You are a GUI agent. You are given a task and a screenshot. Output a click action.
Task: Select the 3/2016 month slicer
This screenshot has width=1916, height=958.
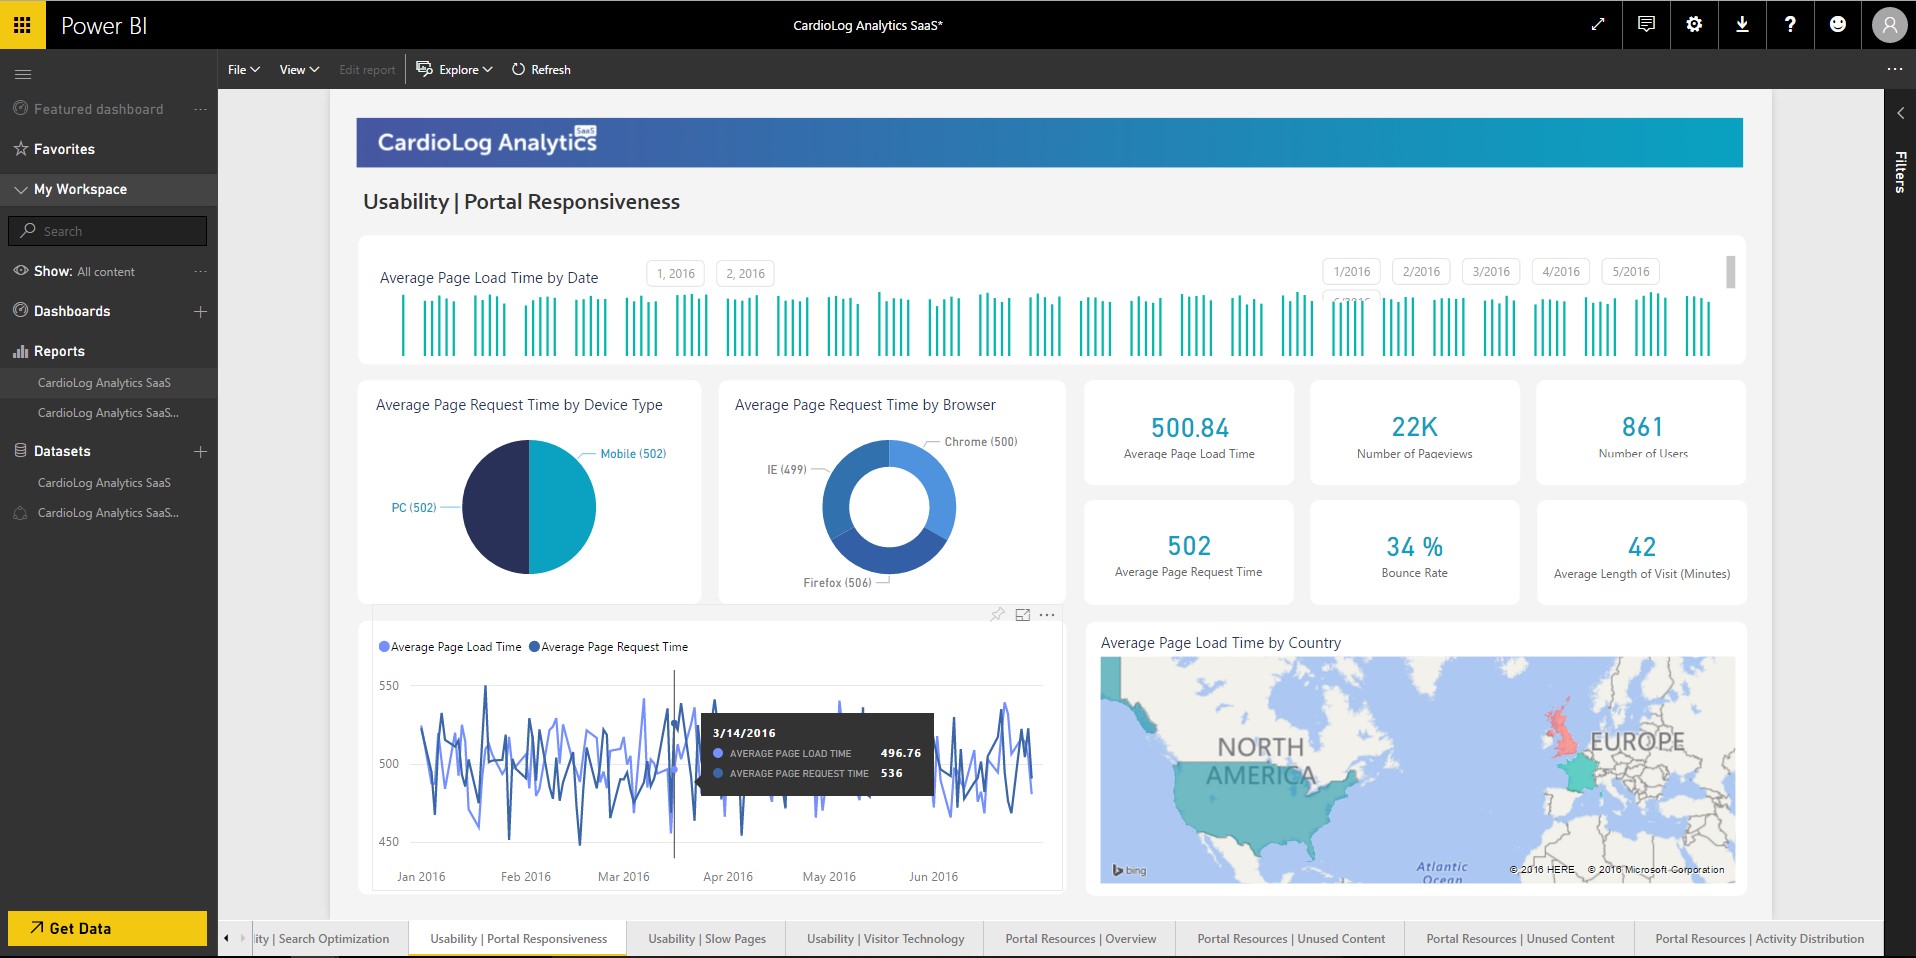click(1491, 271)
